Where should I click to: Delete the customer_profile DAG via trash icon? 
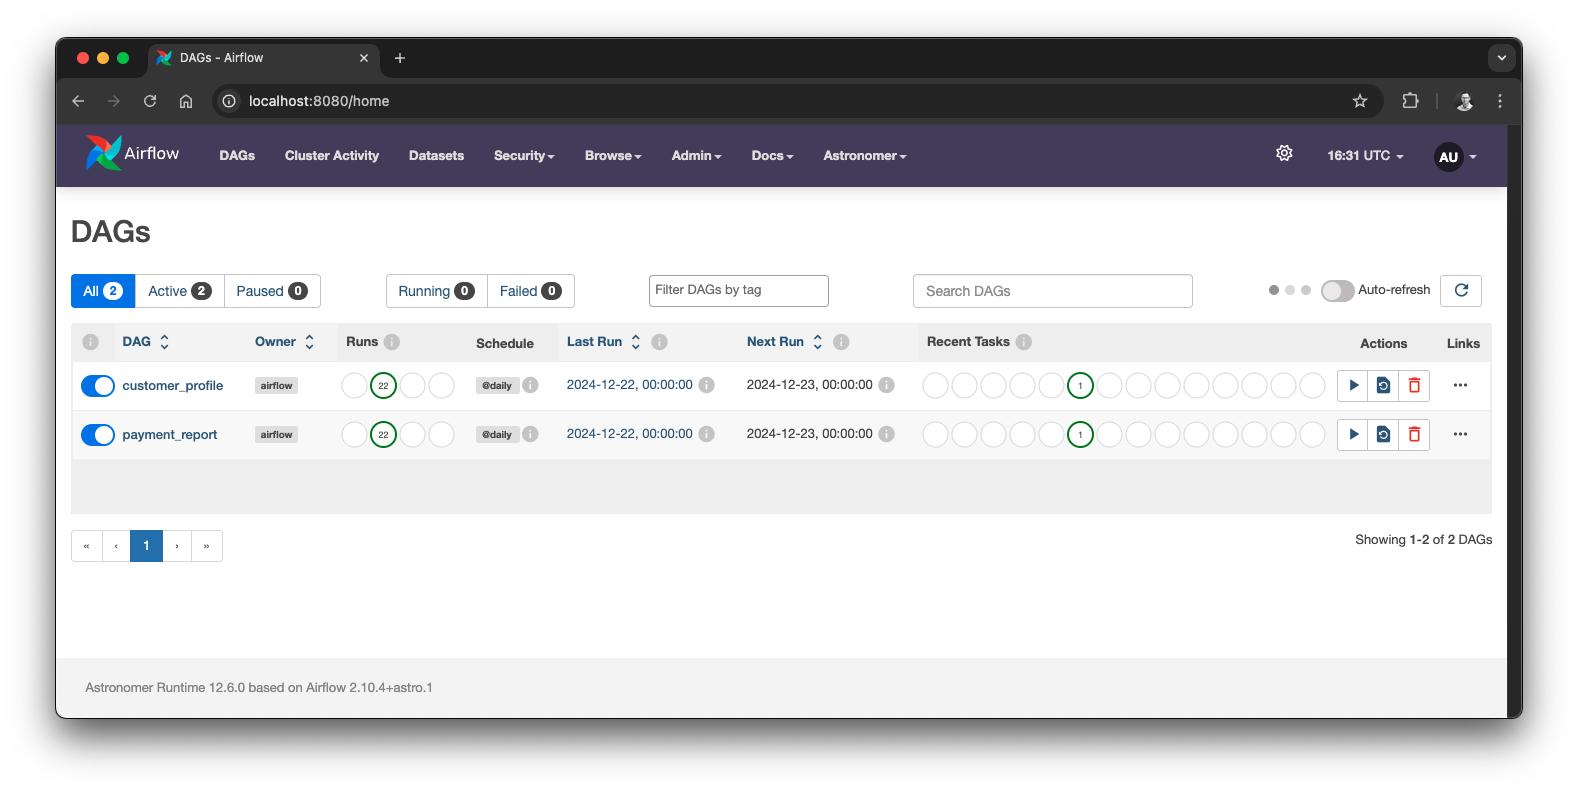click(x=1414, y=385)
